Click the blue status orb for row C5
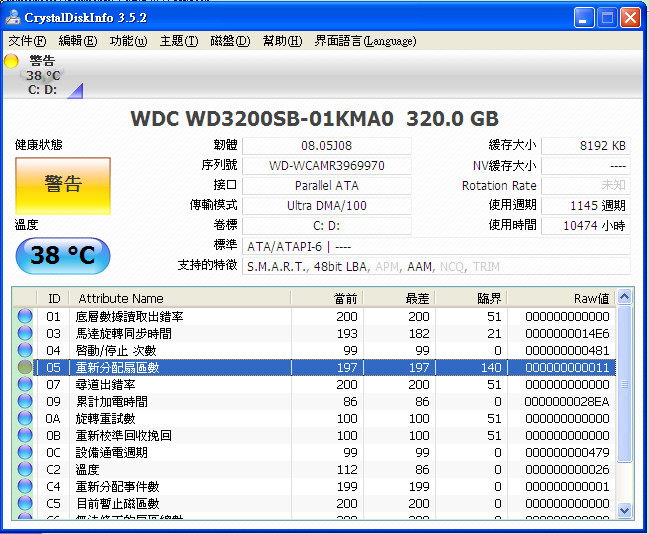This screenshot has width=649, height=534. (x=25, y=503)
